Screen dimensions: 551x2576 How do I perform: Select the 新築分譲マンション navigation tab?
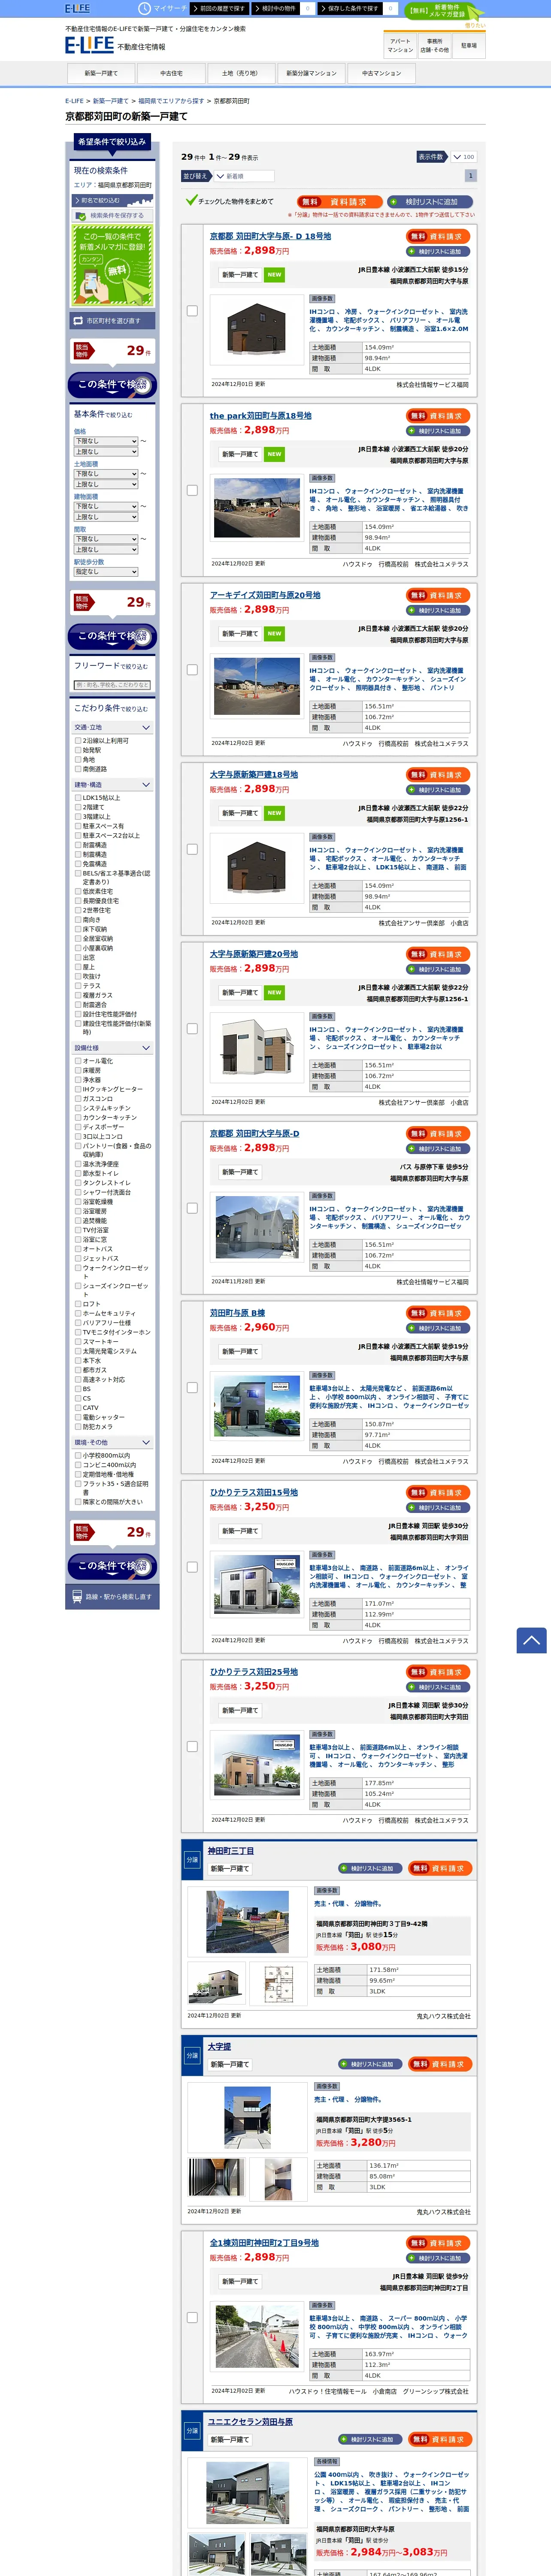click(x=311, y=73)
